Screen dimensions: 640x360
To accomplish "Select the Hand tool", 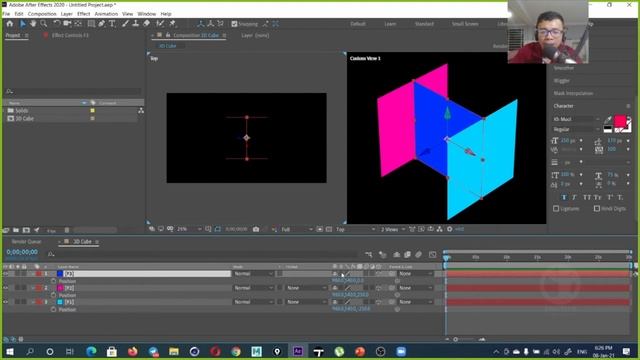I will pyautogui.click(x=33, y=24).
